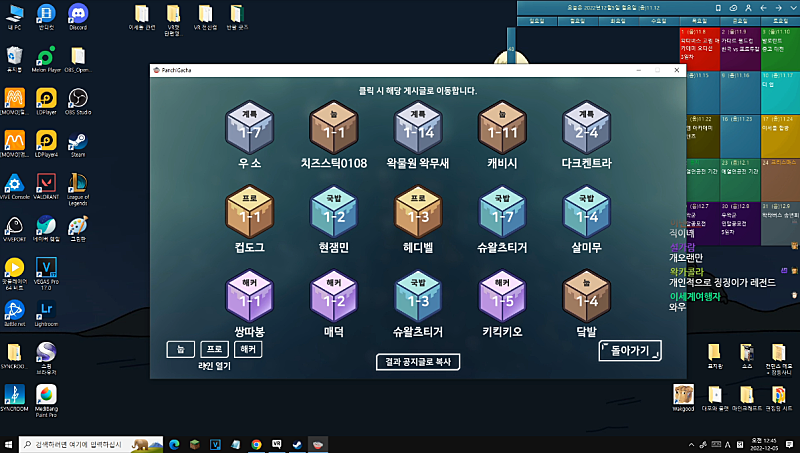The height and width of the screenshot is (453, 800).
Task: Click the 결과 공지글로 복사 button
Action: click(x=418, y=362)
